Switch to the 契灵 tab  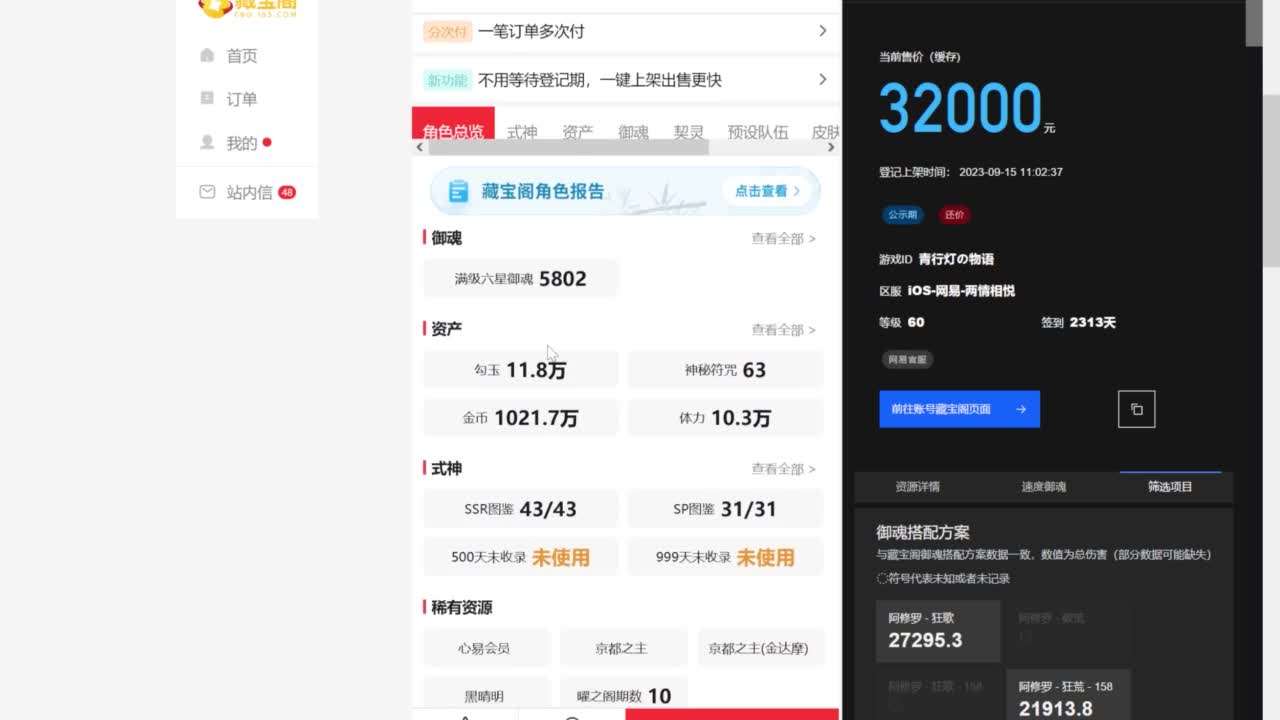tap(689, 132)
